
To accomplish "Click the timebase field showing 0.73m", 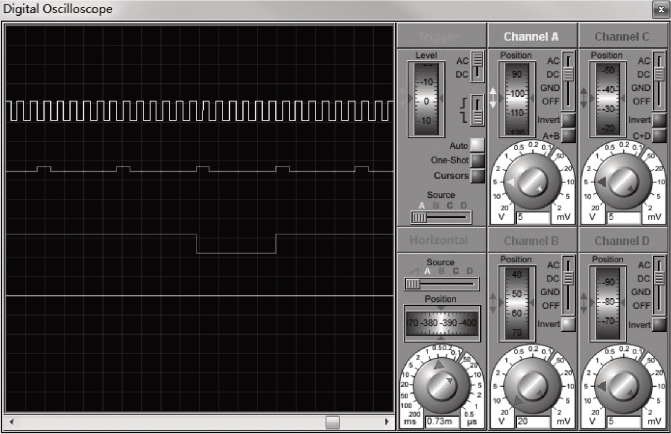I will click(x=442, y=422).
